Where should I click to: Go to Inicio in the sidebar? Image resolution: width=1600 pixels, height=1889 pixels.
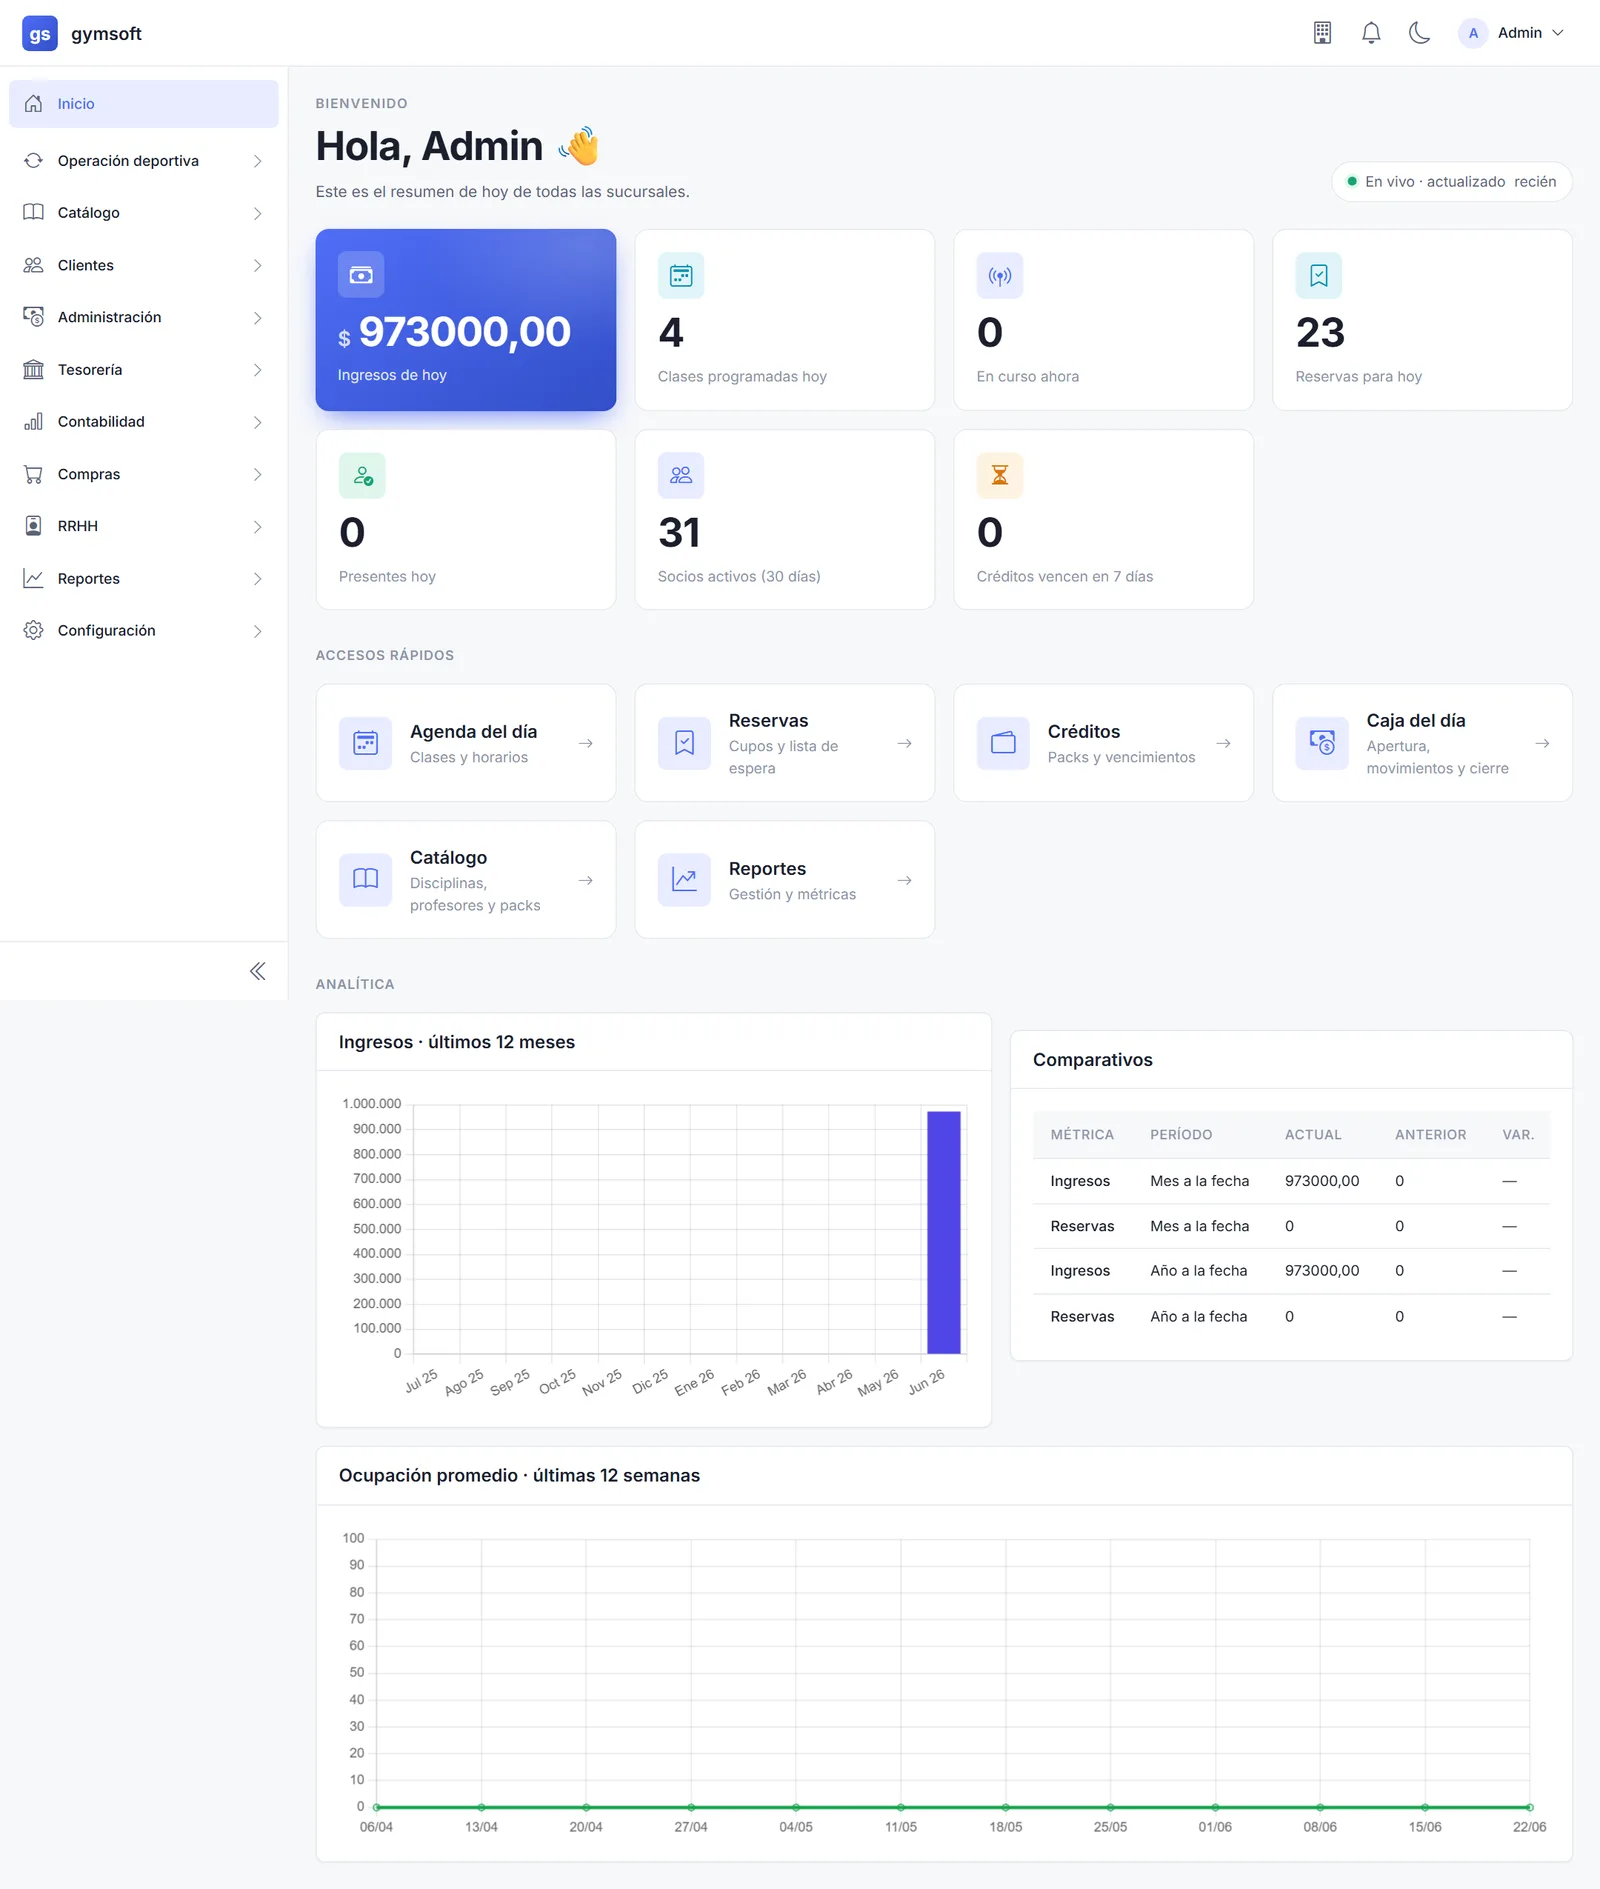[144, 104]
